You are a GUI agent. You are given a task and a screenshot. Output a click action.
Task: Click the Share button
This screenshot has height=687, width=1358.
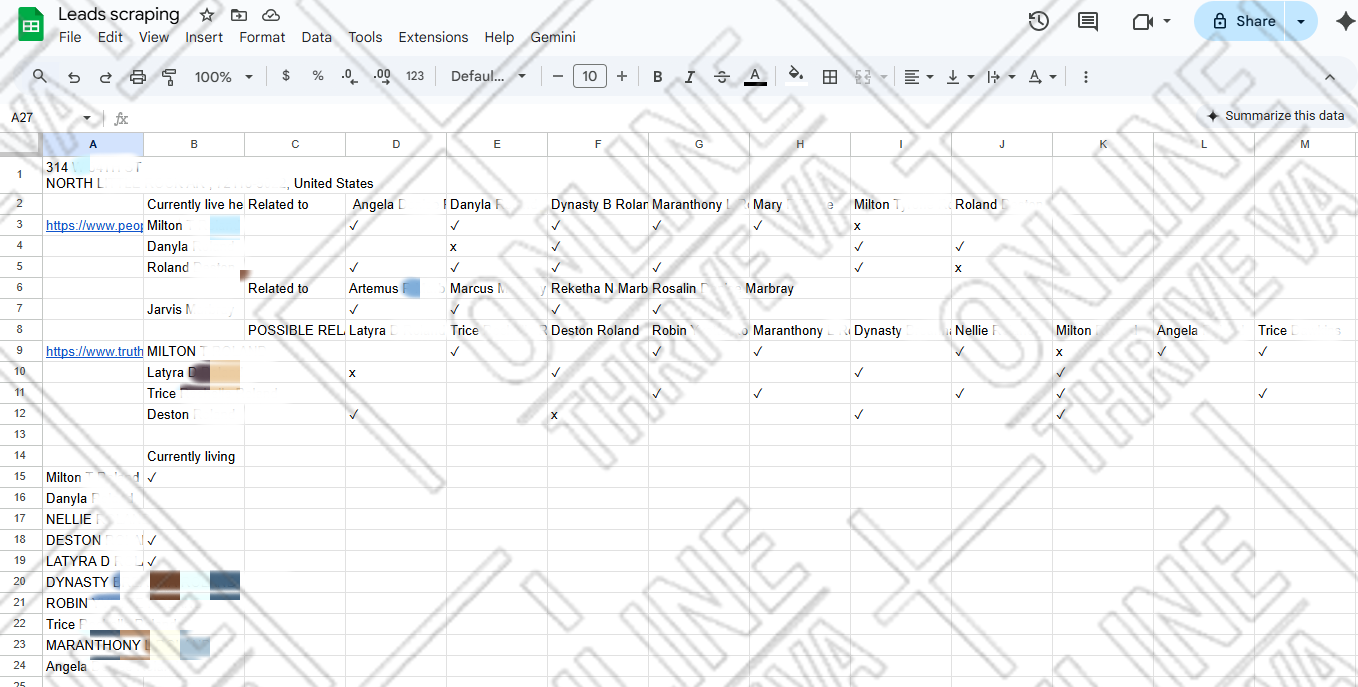point(1243,21)
